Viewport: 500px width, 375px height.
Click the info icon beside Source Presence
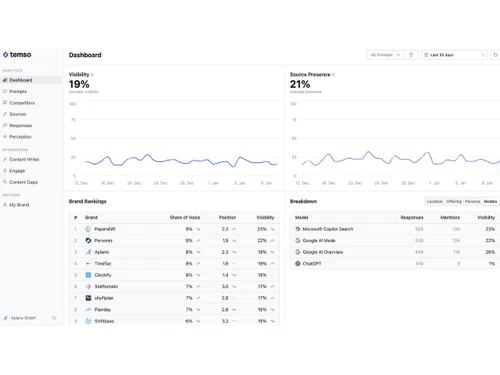pyautogui.click(x=333, y=75)
